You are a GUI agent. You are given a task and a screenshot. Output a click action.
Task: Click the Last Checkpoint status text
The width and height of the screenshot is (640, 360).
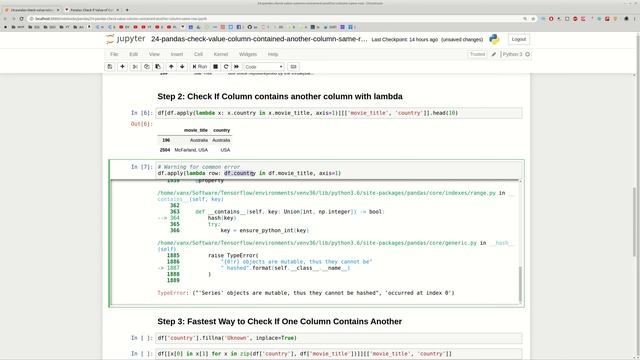pyautogui.click(x=404, y=40)
